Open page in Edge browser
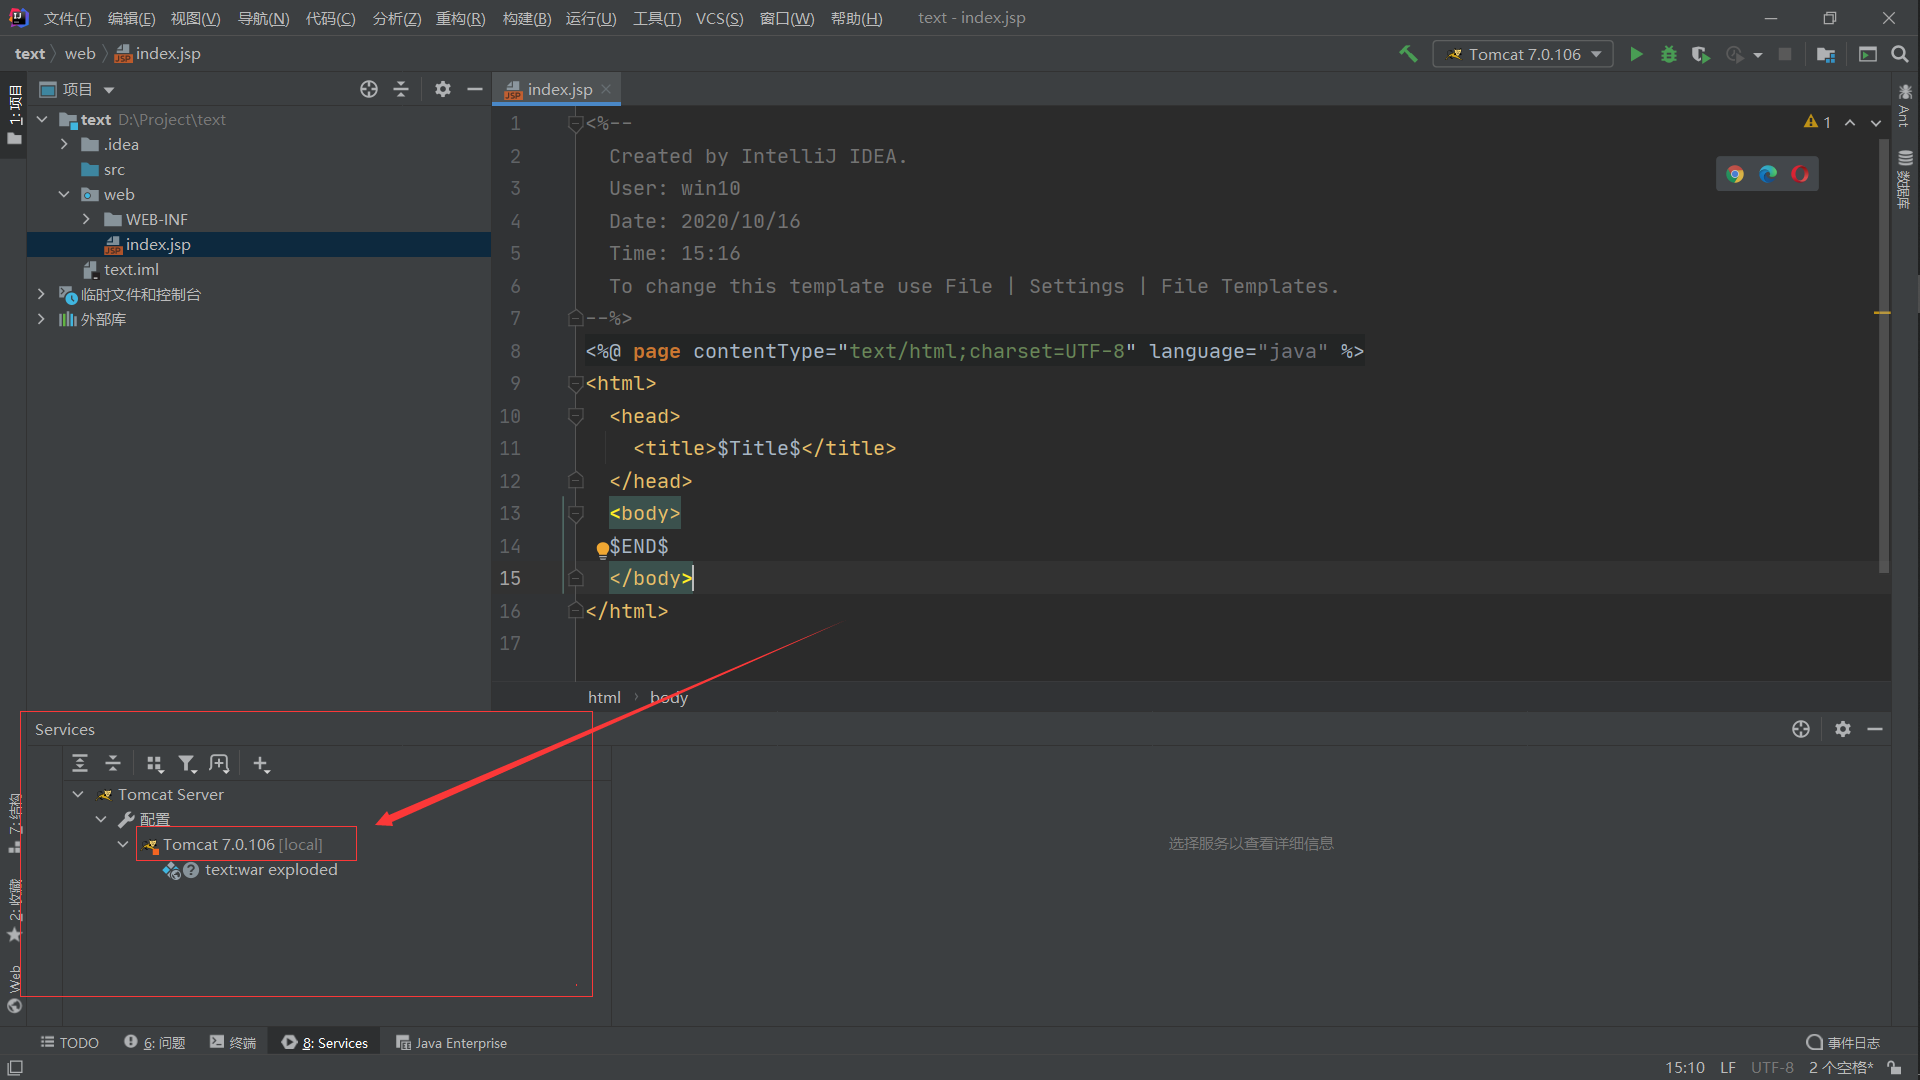Viewport: 1920px width, 1080px height. click(x=1768, y=174)
